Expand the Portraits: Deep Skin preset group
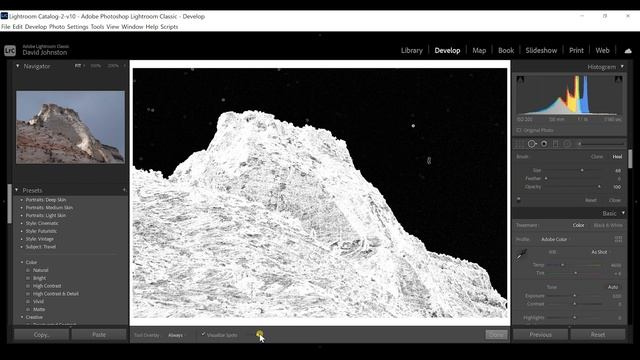Screen dimensions: 640x360 [22, 200]
